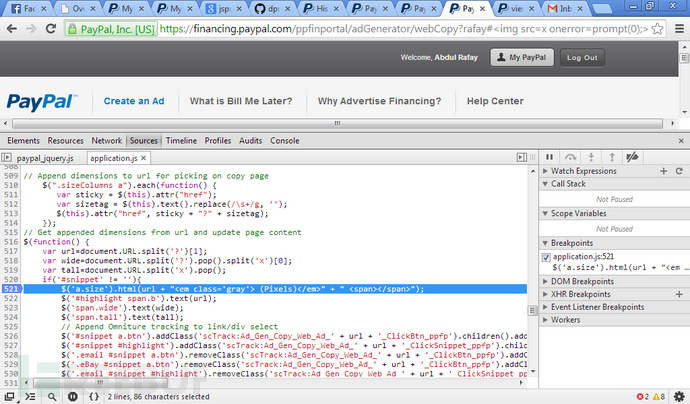The image size is (690, 404).
Task: Click the browser forward arrow
Action: pyautogui.click(x=31, y=29)
